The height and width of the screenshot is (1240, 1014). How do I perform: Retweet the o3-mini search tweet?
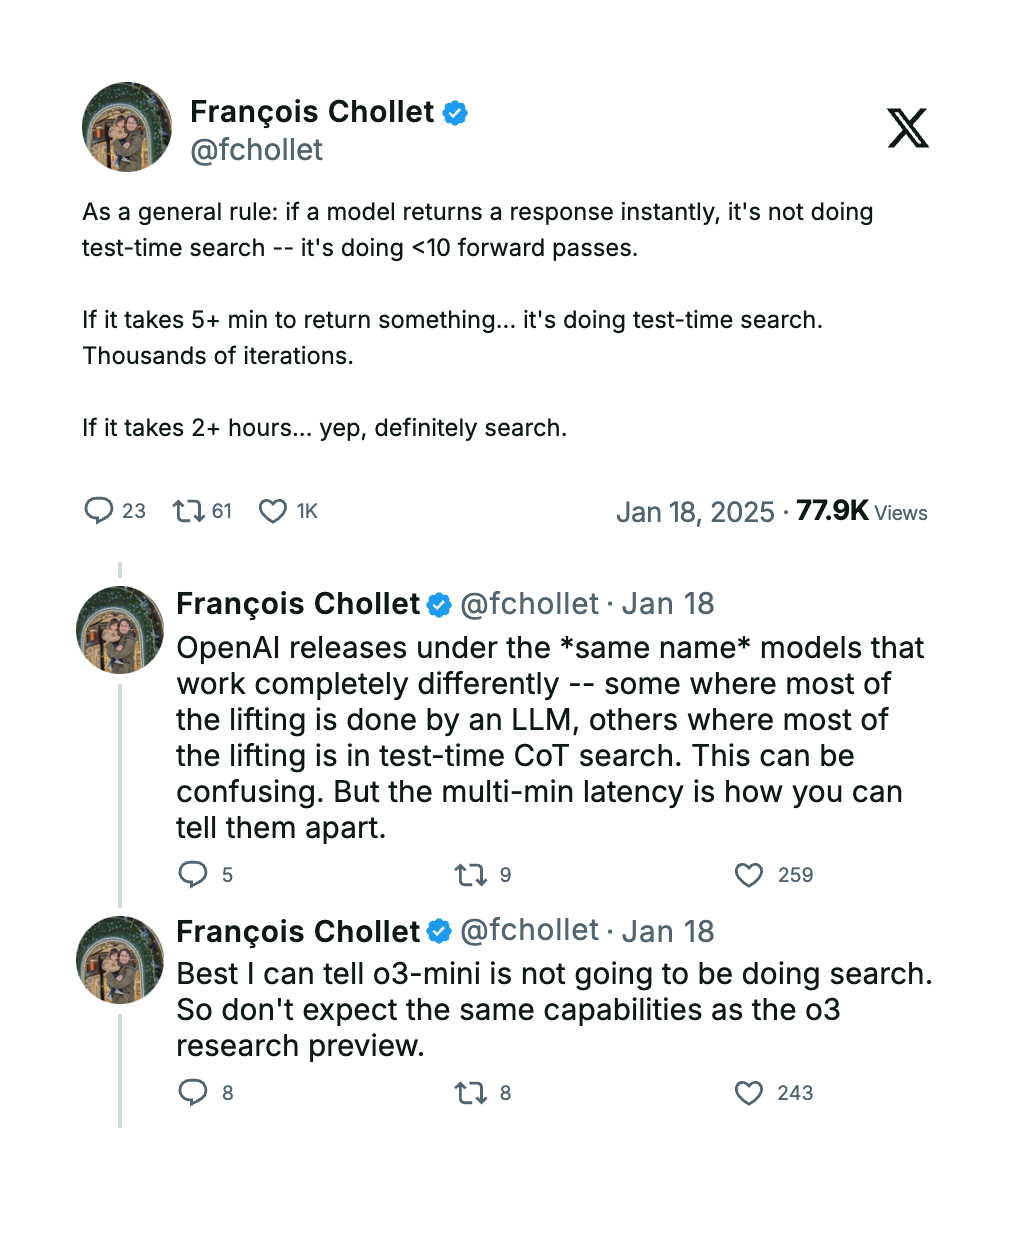pyautogui.click(x=470, y=1093)
